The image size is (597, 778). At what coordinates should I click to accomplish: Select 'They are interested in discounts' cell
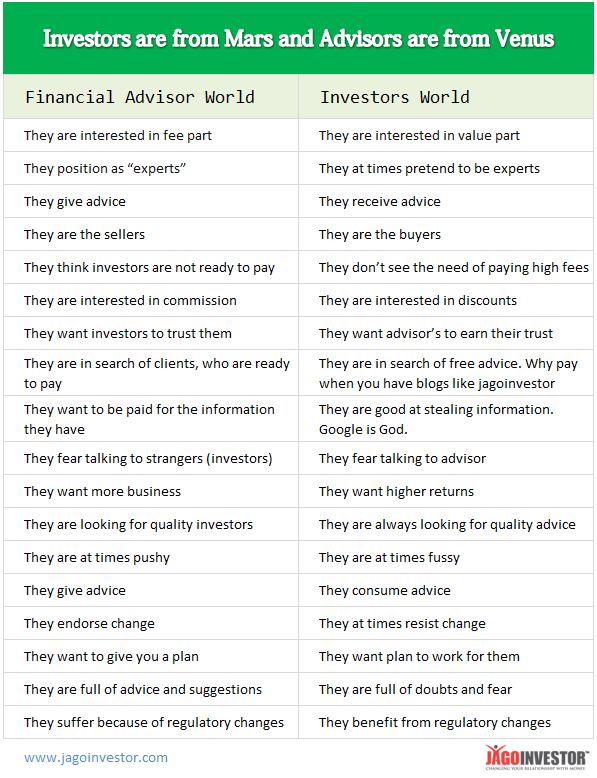[x=446, y=300]
